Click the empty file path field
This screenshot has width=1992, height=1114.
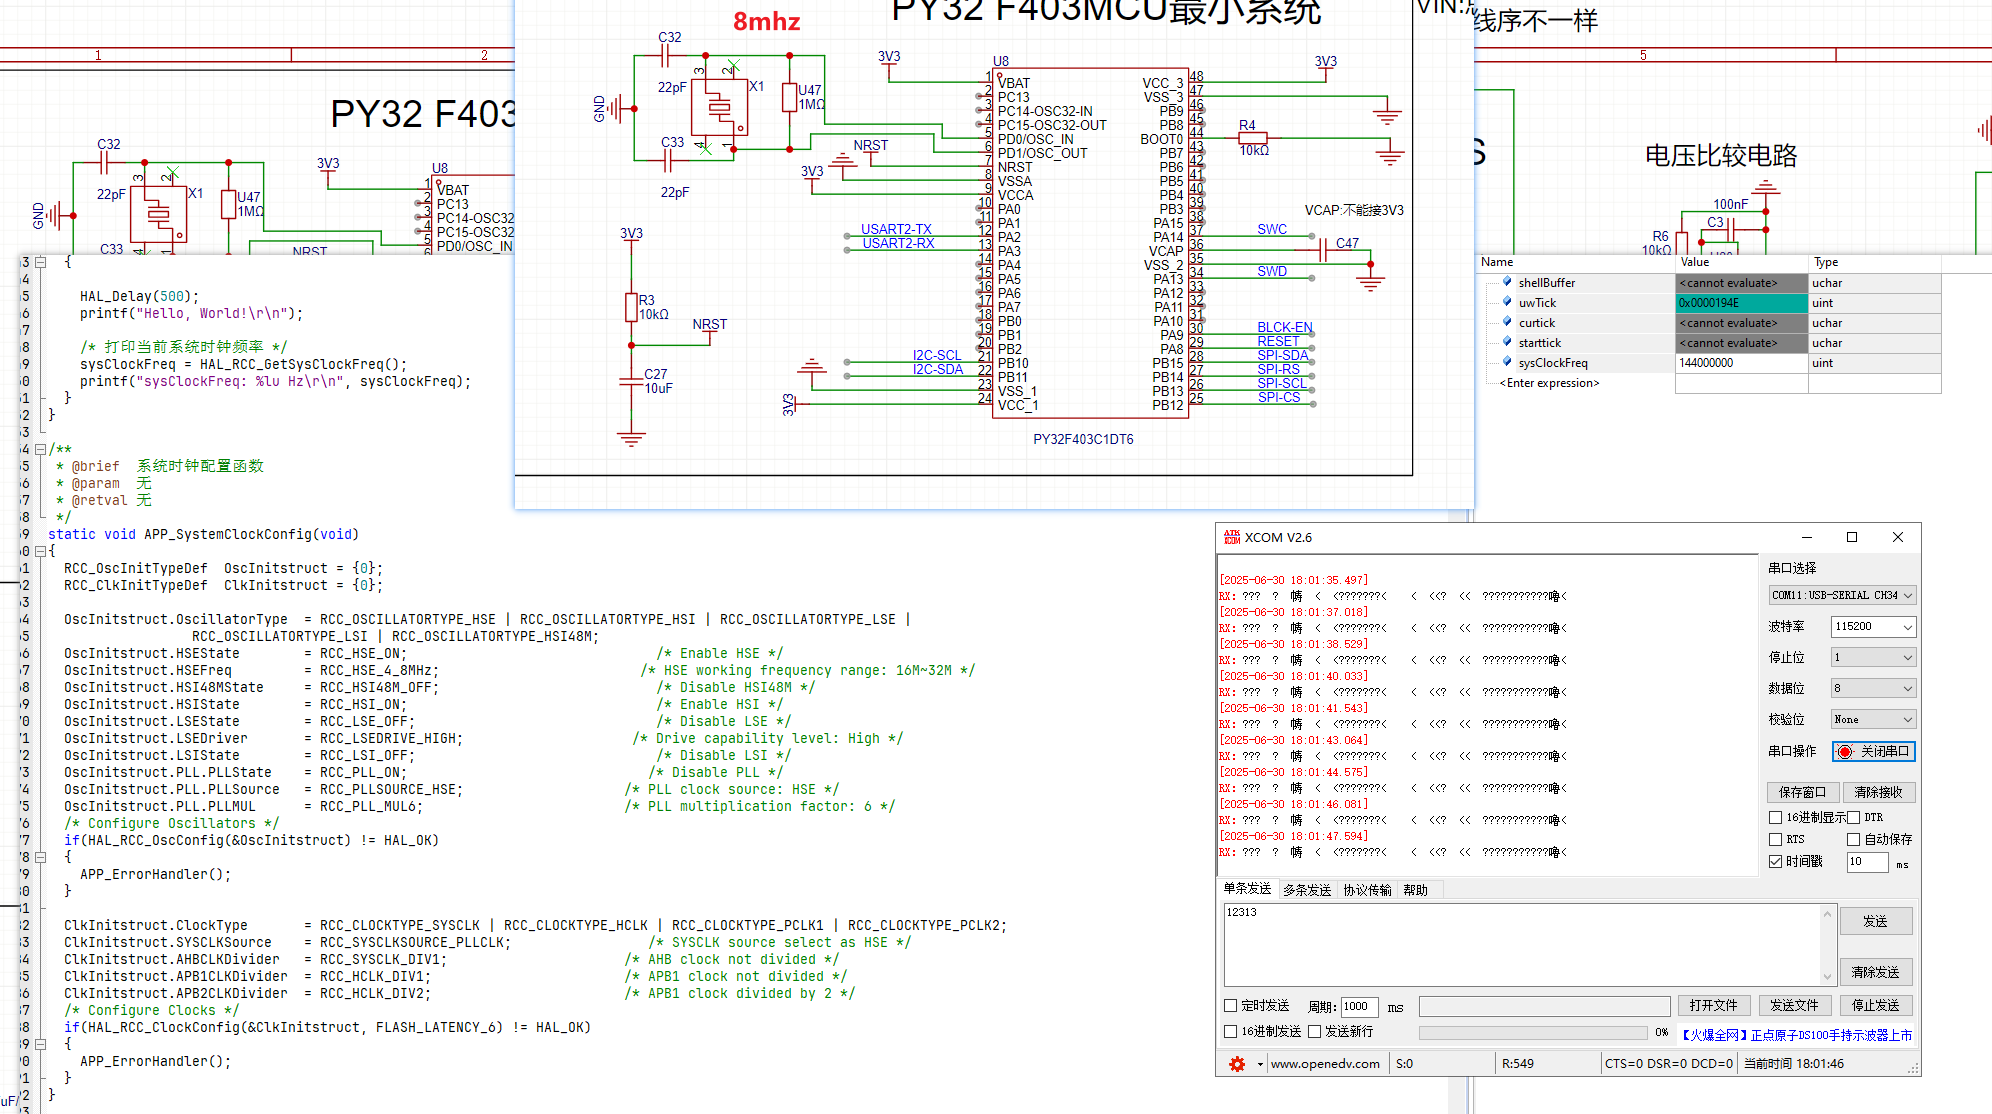(1544, 1006)
